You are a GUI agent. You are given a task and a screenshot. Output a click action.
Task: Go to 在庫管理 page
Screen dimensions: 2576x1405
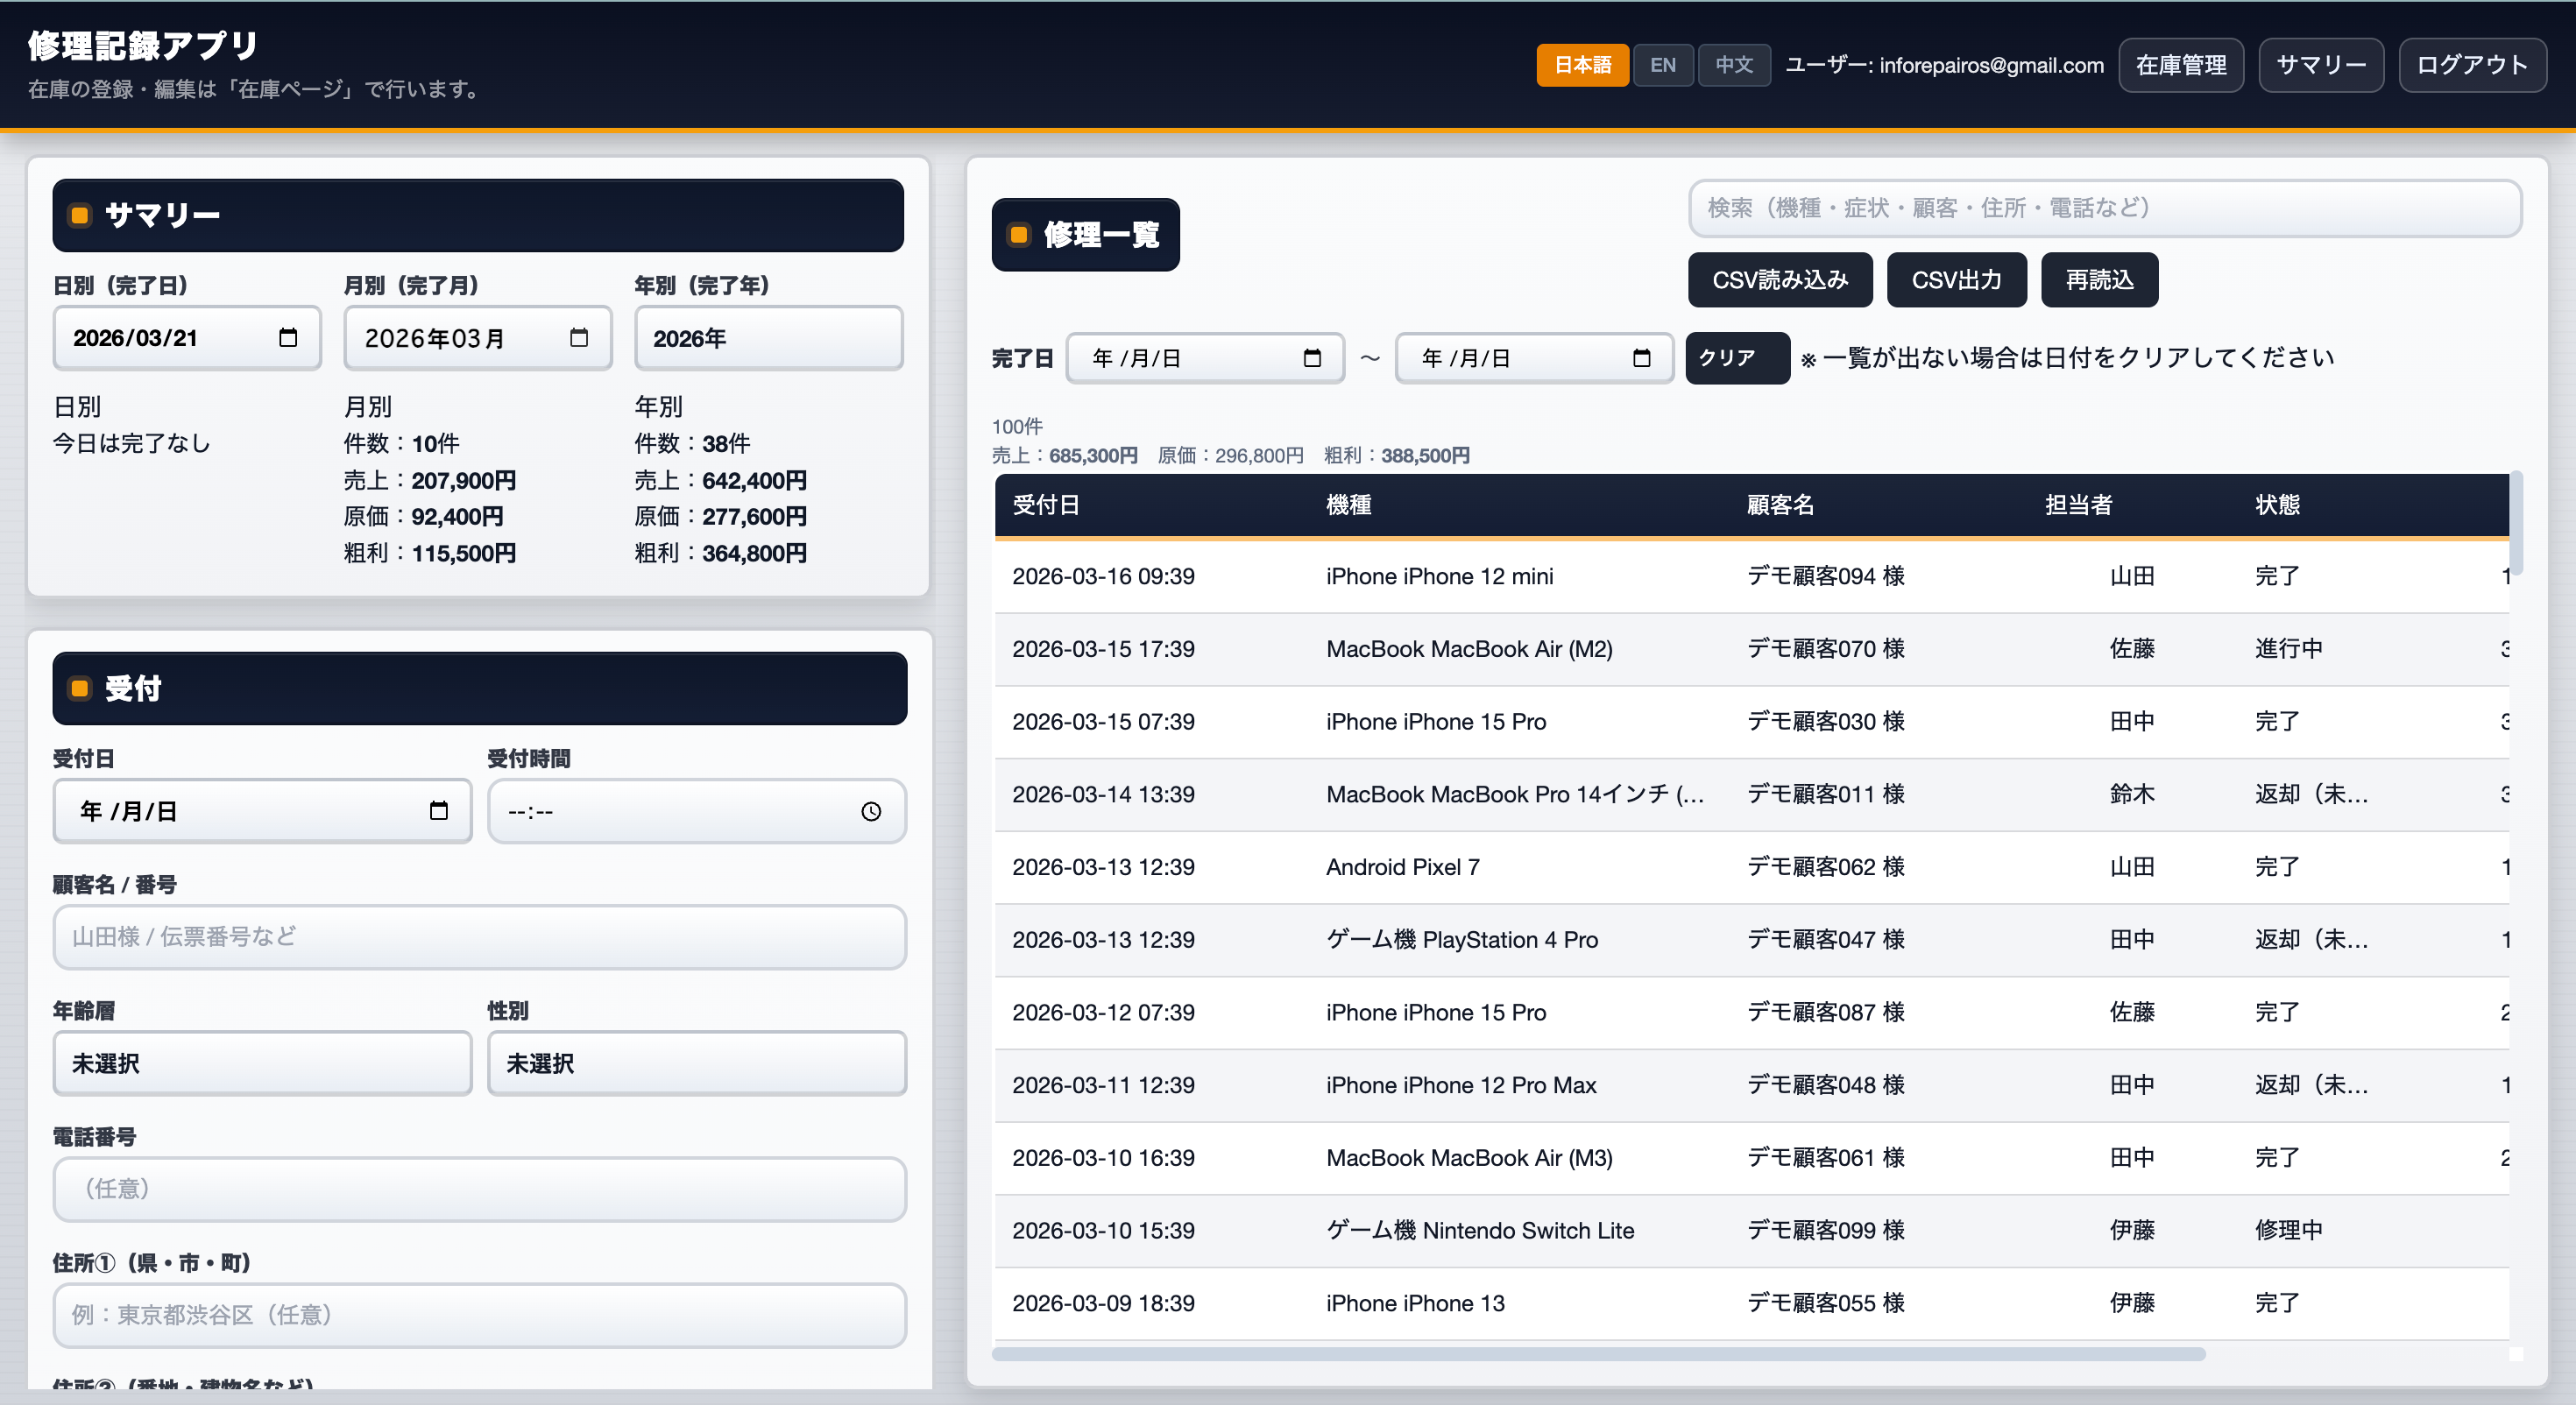coord(2180,65)
